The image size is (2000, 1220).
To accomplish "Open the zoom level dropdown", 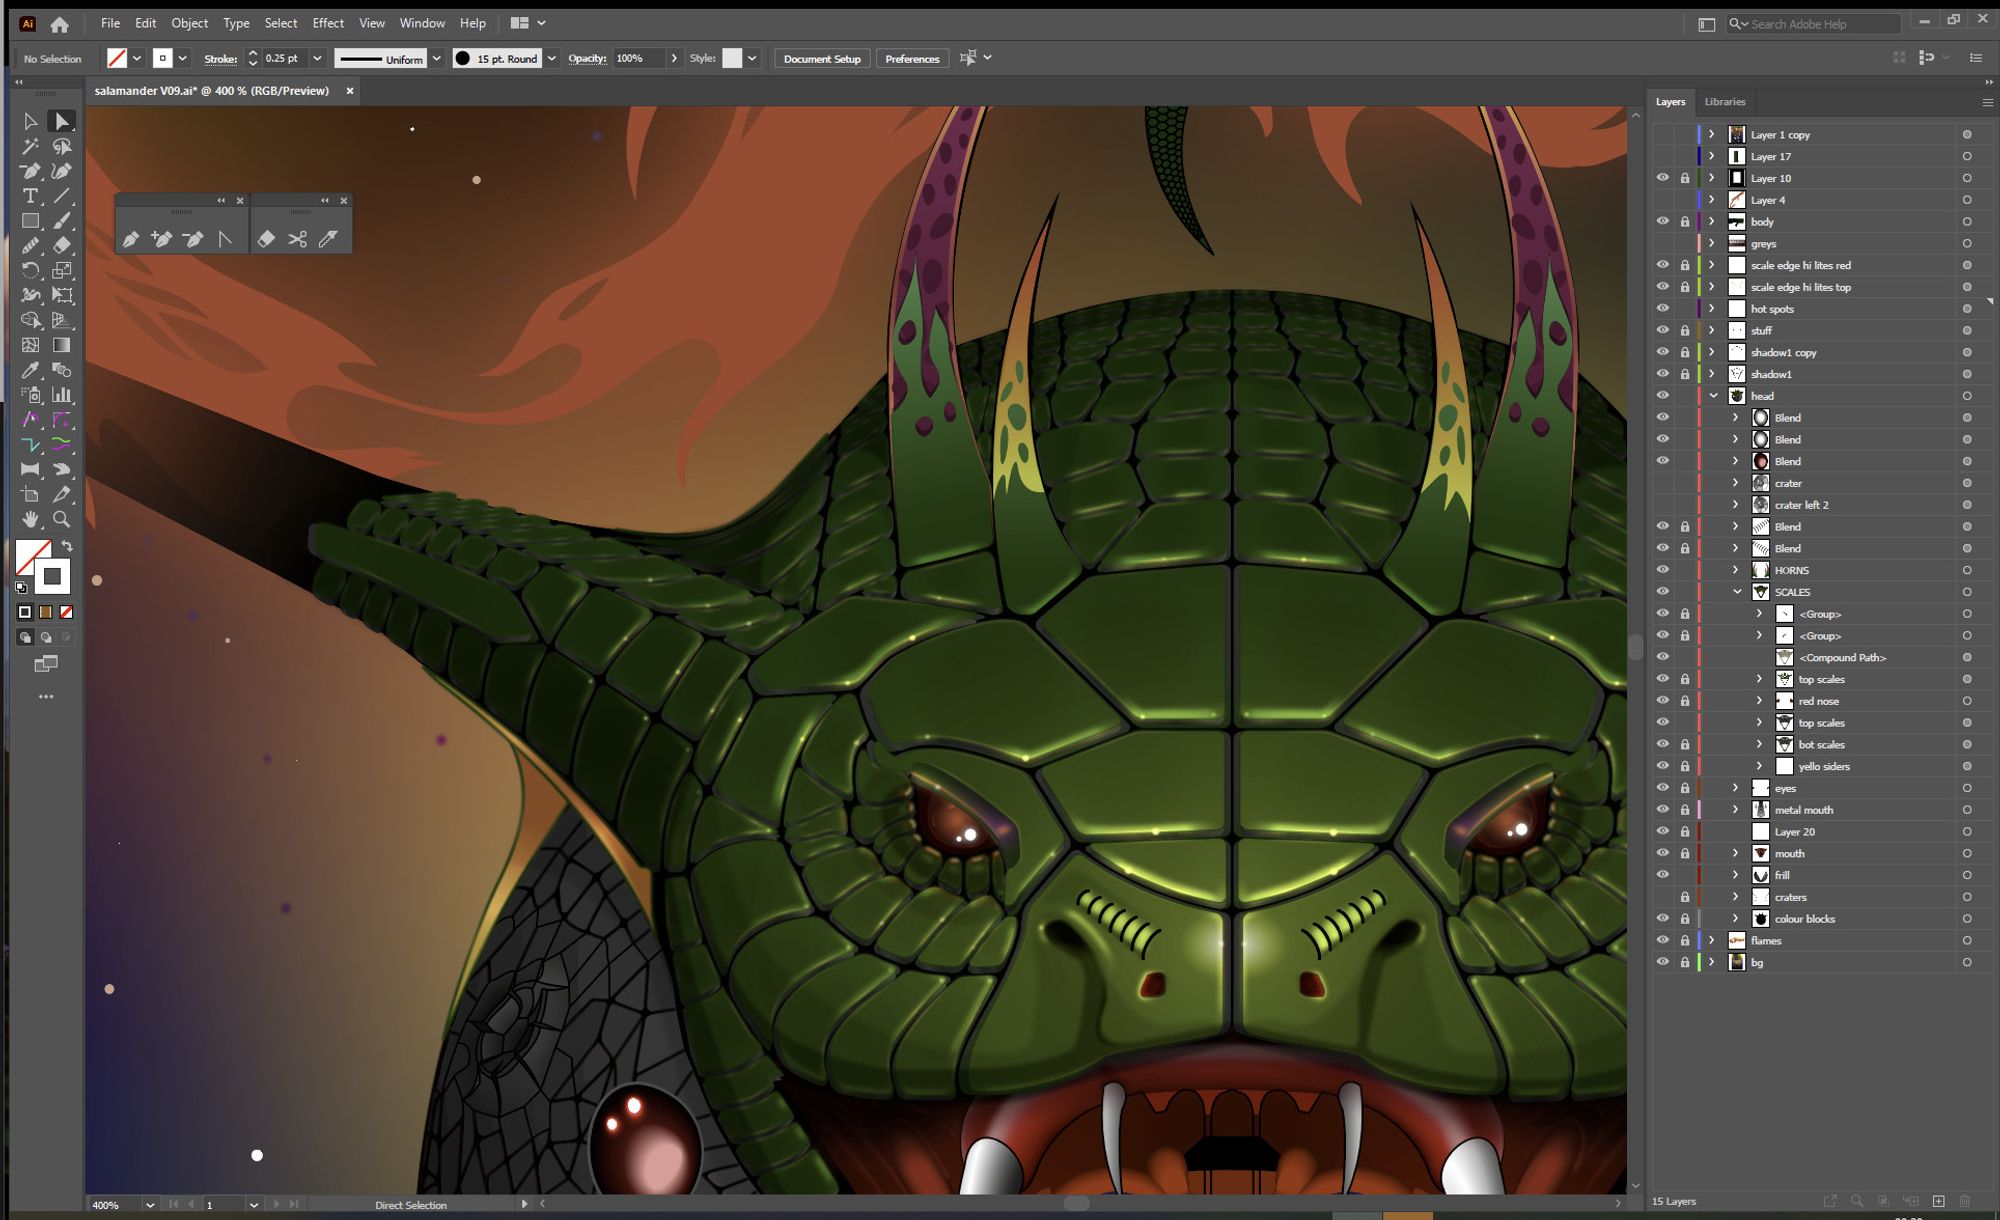I will tap(150, 1205).
